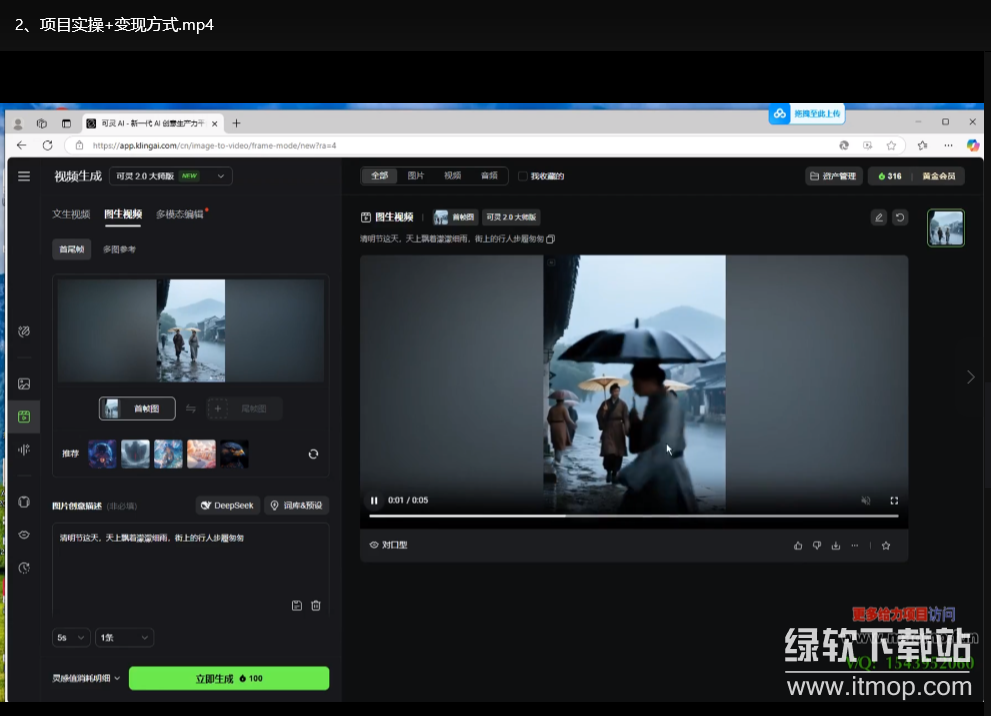991x716 pixels.
Task: Click the thumbs-down icon below the video
Action: (x=817, y=545)
